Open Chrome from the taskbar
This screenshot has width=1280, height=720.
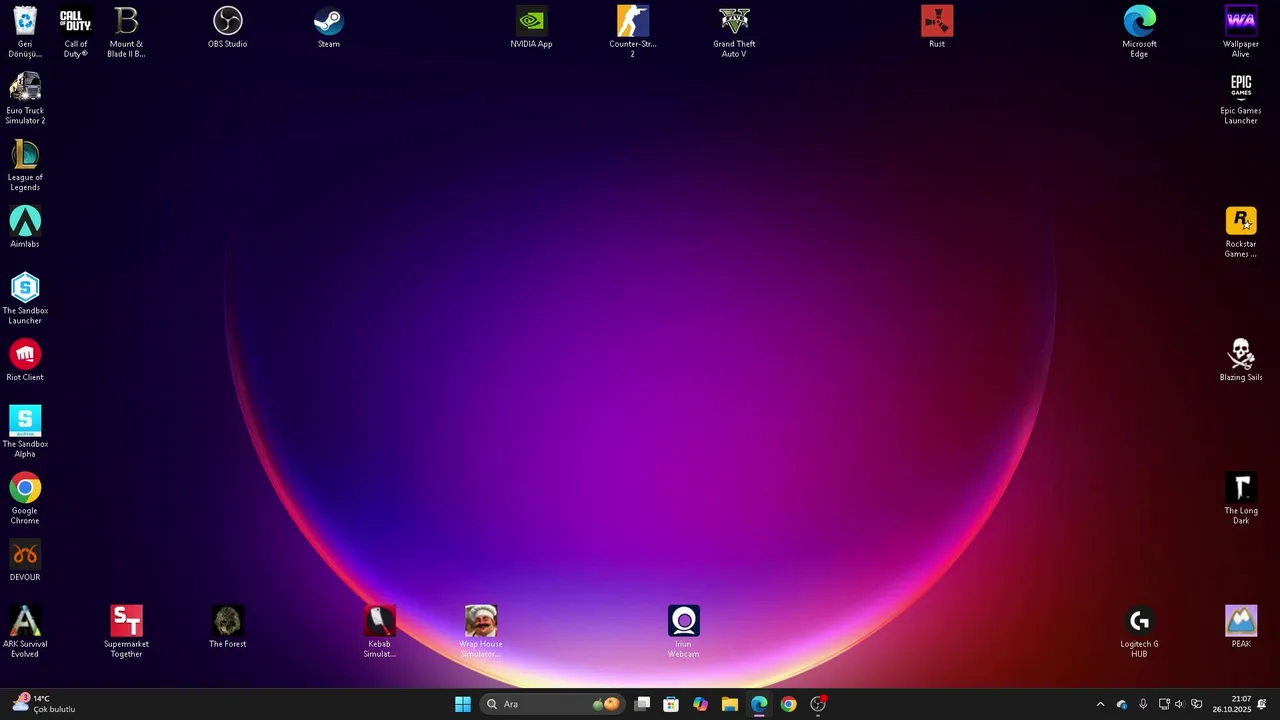[788, 704]
